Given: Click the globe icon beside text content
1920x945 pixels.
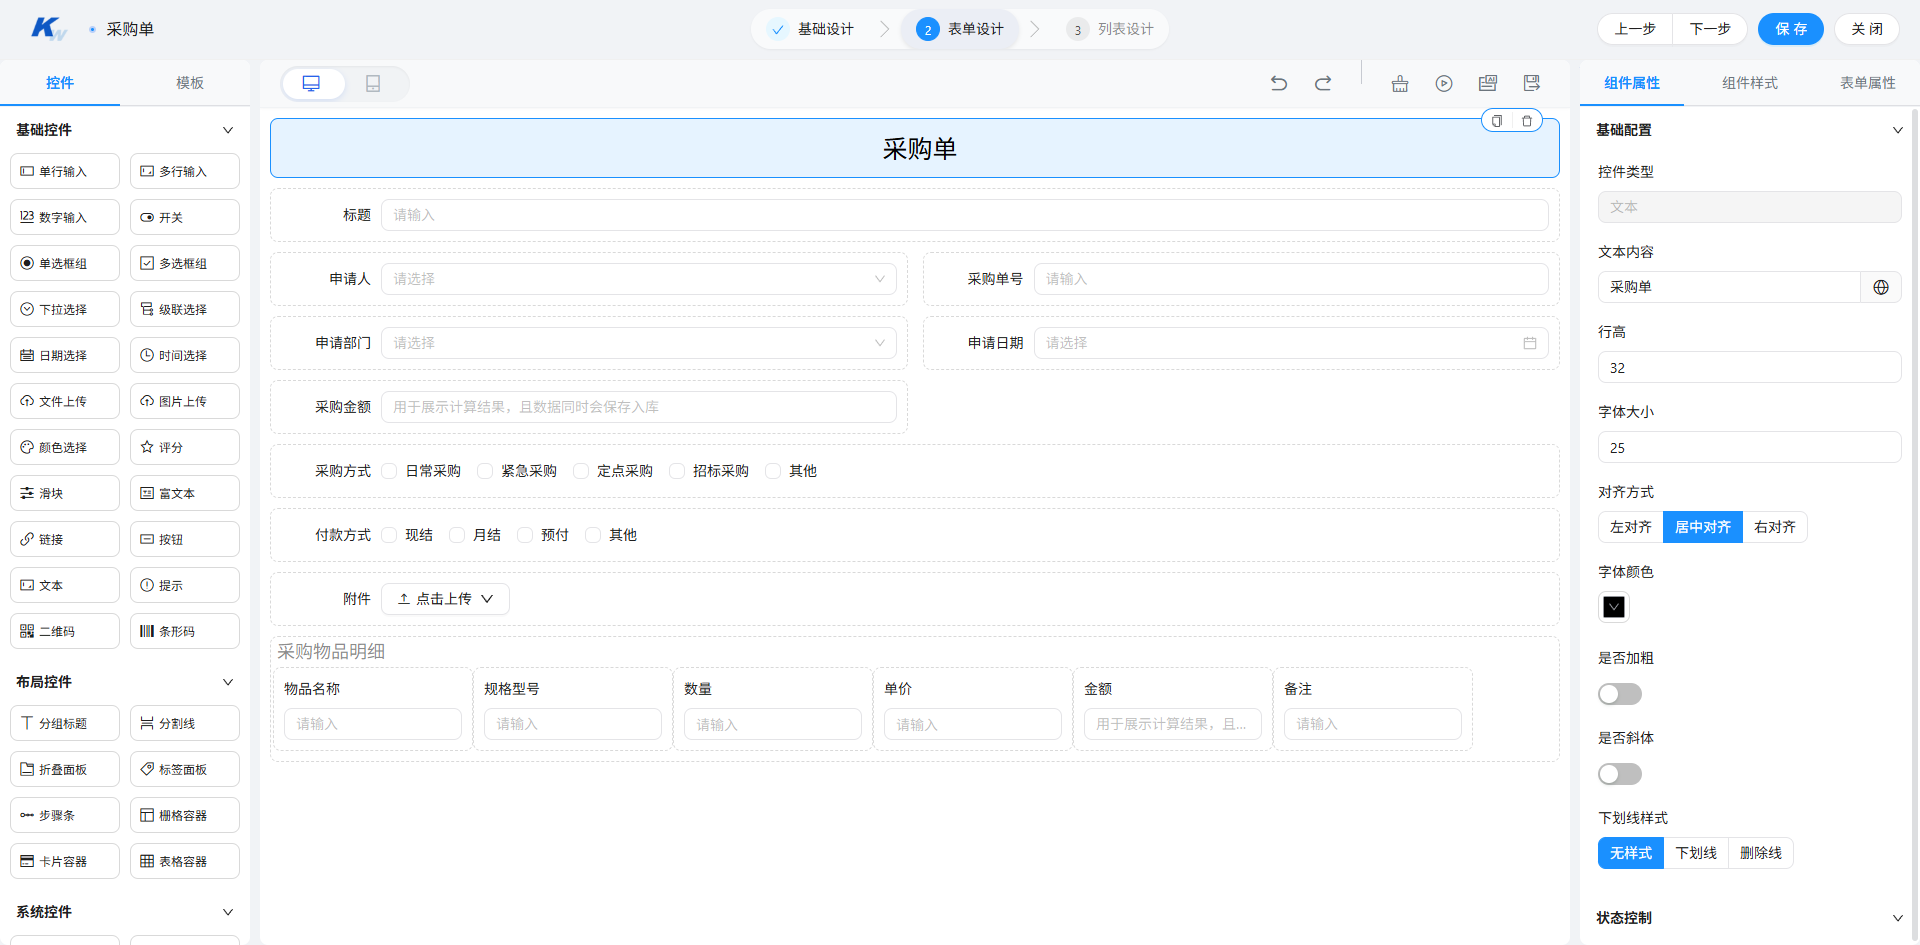Looking at the screenshot, I should click(1881, 287).
